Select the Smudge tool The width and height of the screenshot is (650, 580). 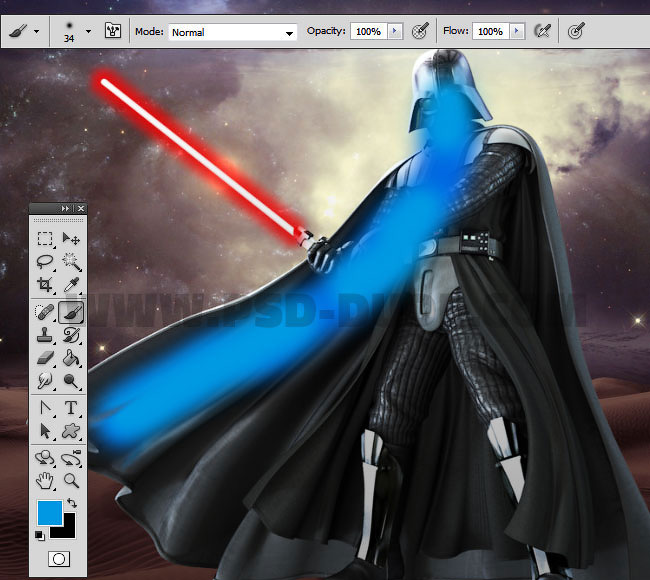(x=44, y=381)
